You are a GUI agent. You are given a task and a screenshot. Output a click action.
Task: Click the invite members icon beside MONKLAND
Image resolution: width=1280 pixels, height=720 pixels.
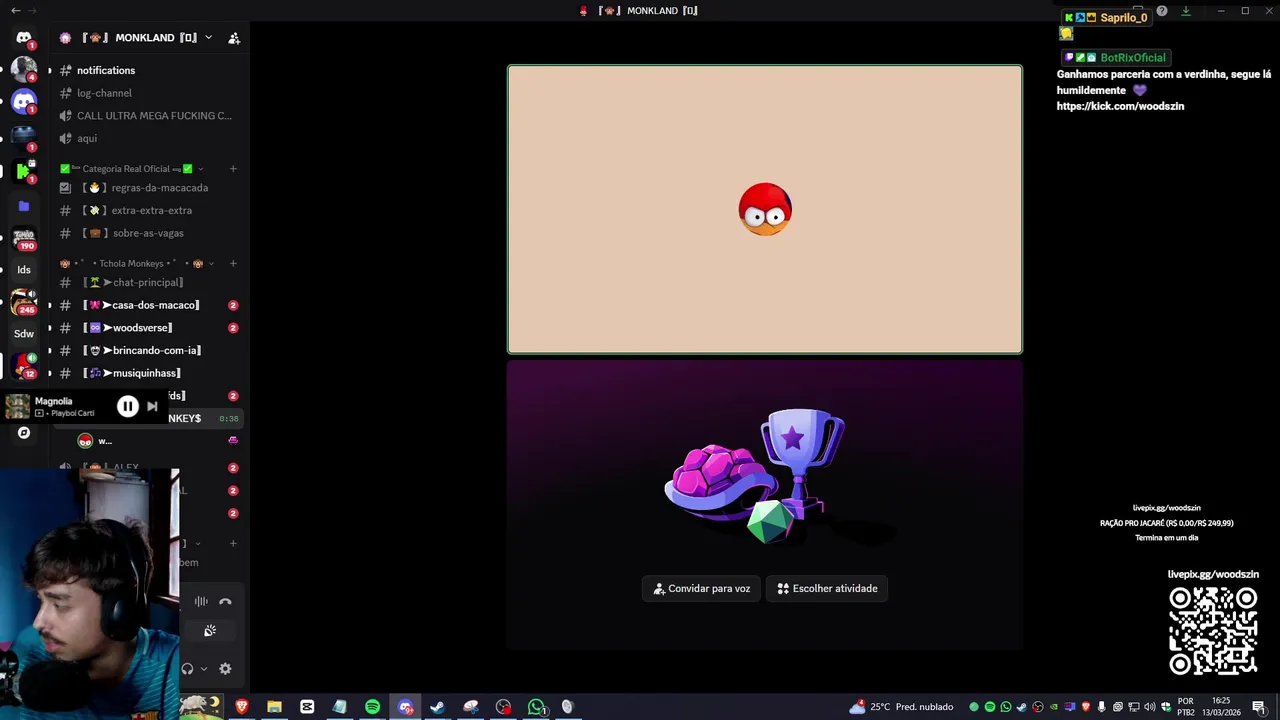click(234, 38)
